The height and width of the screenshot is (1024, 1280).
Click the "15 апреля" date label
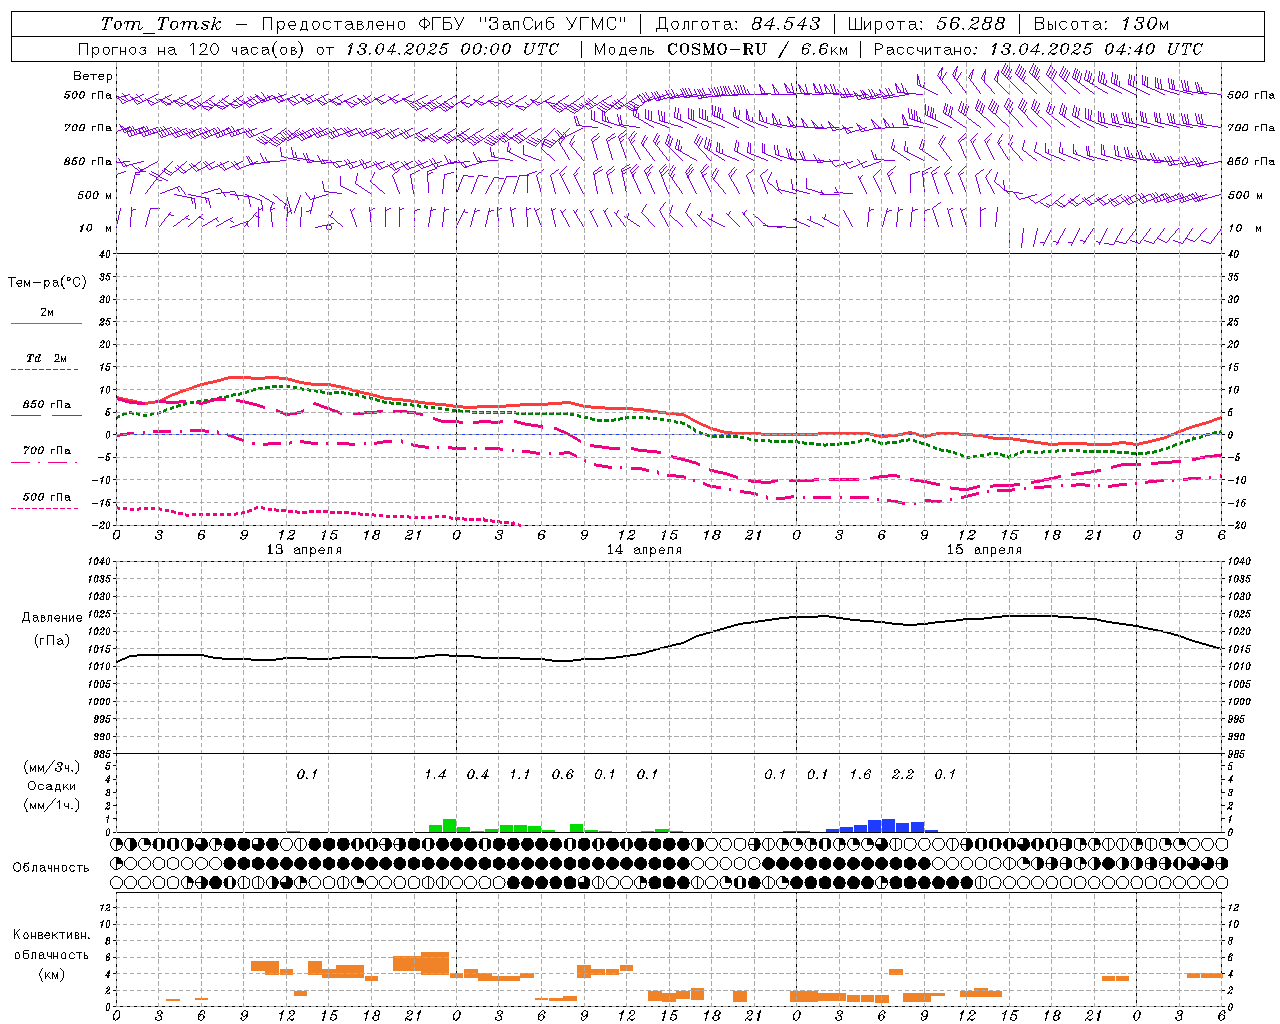tap(984, 550)
